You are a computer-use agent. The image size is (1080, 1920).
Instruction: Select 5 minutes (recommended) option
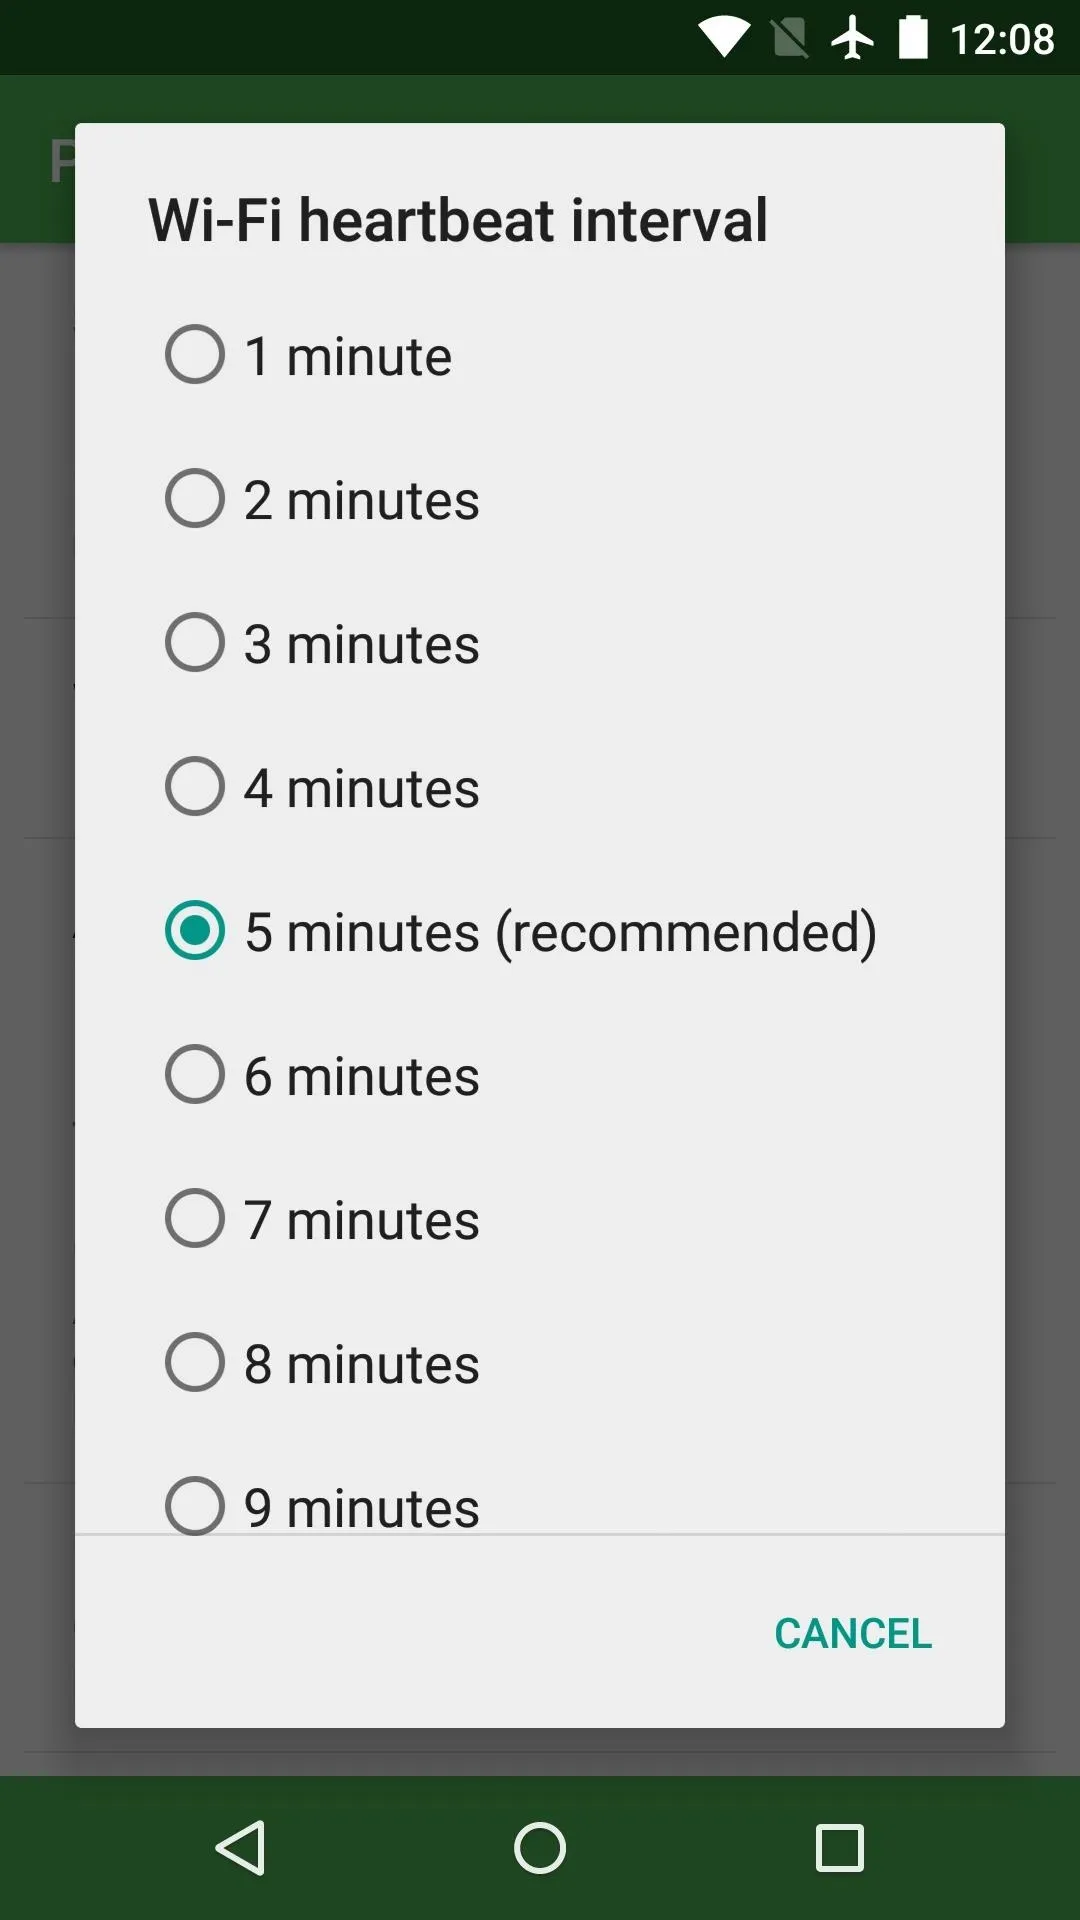click(x=540, y=932)
